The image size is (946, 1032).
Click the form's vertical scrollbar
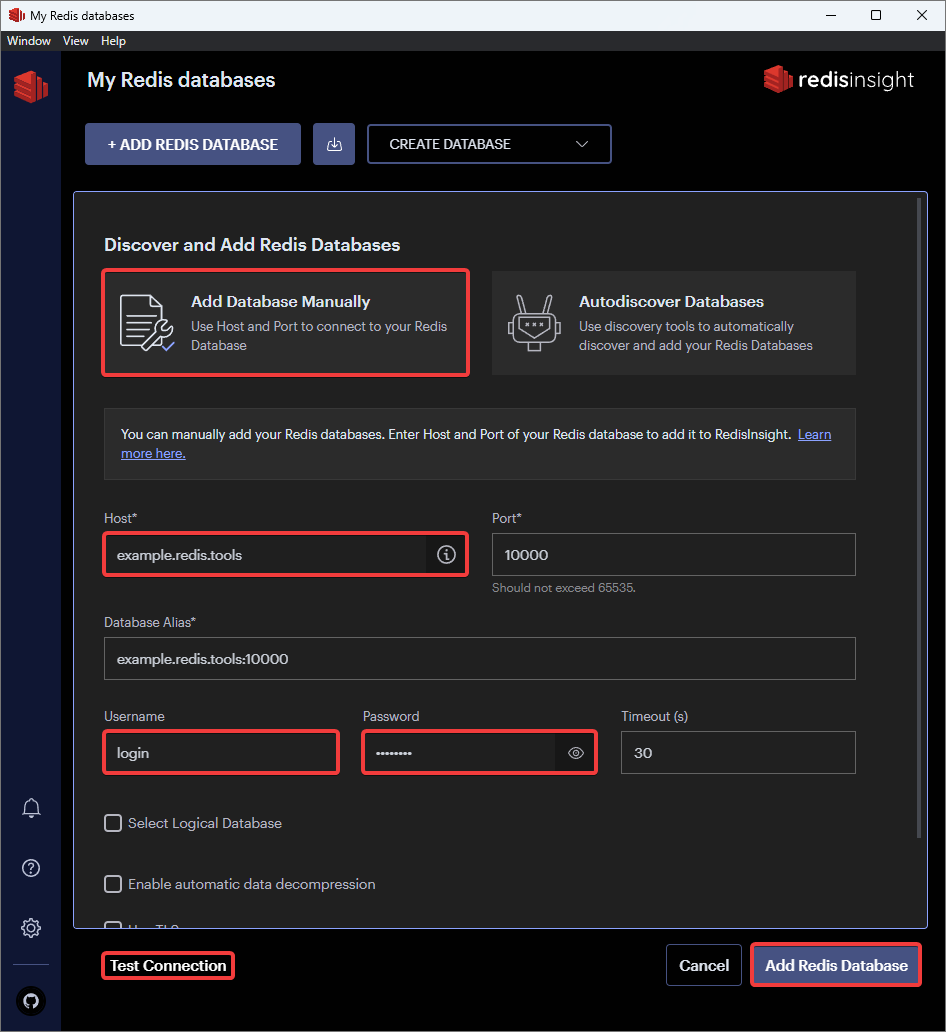click(919, 500)
